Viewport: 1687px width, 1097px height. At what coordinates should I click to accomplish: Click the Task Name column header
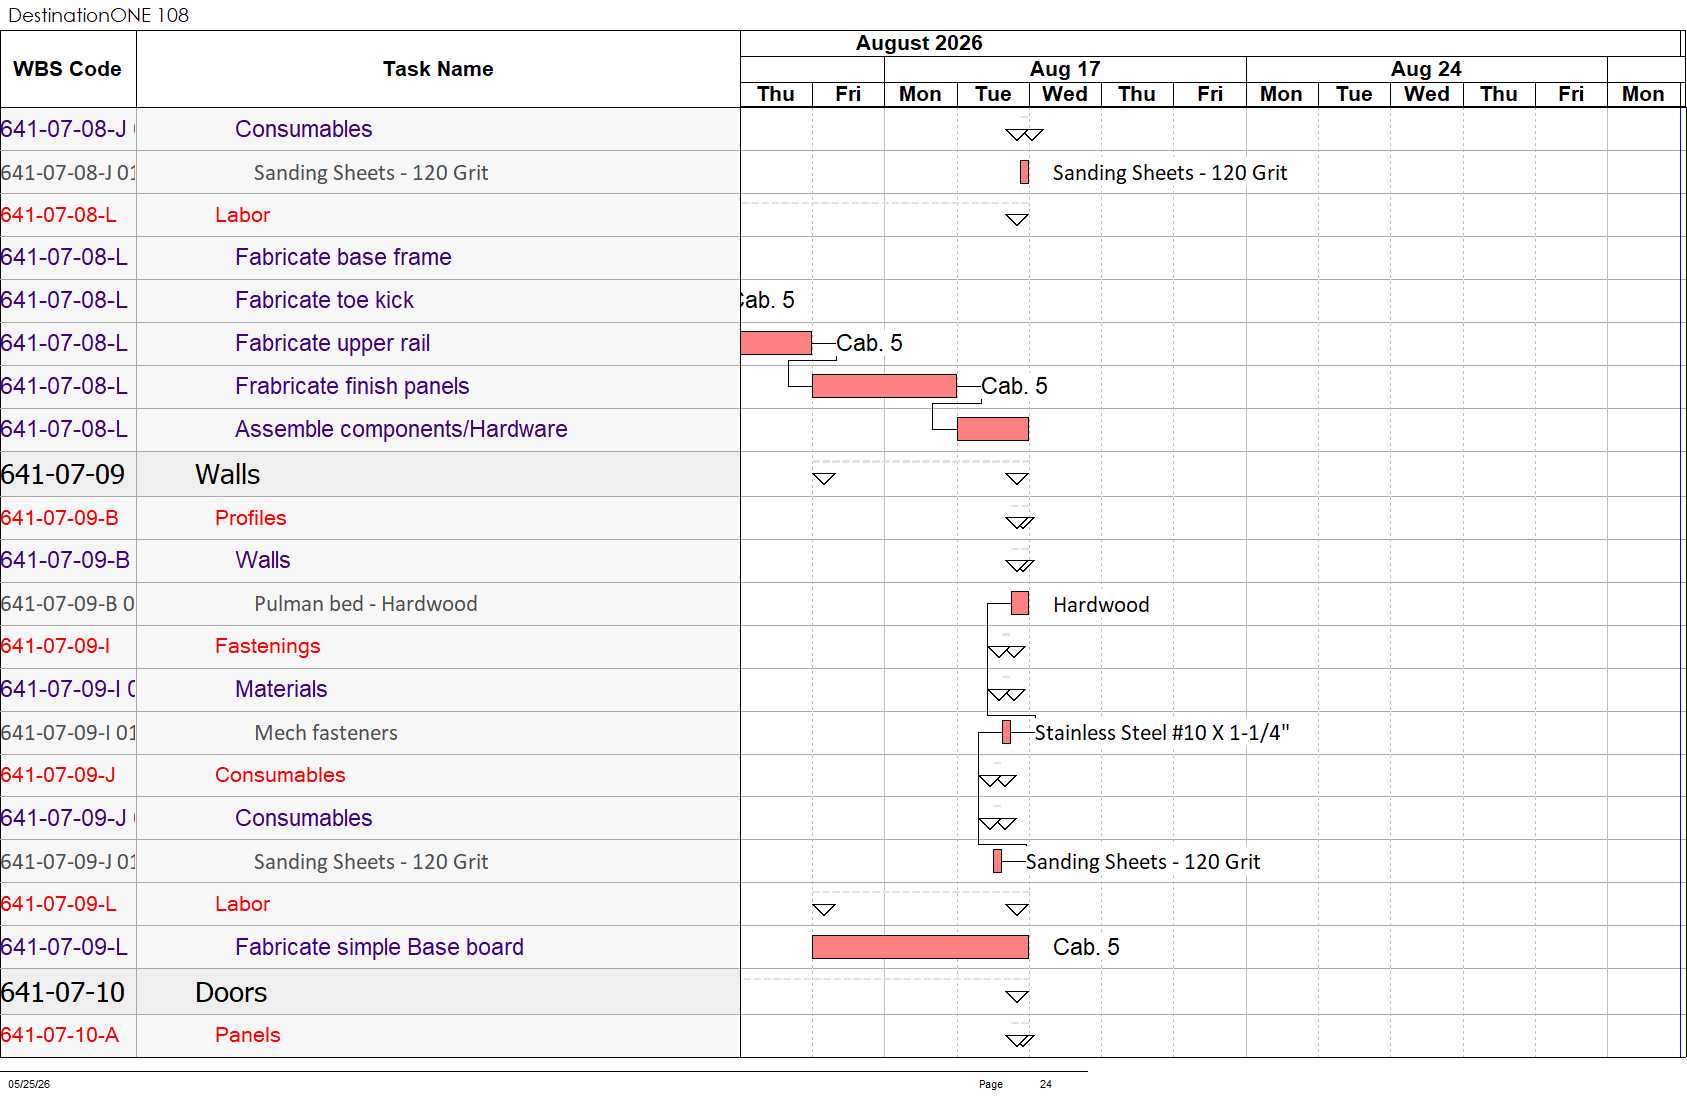[x=438, y=69]
